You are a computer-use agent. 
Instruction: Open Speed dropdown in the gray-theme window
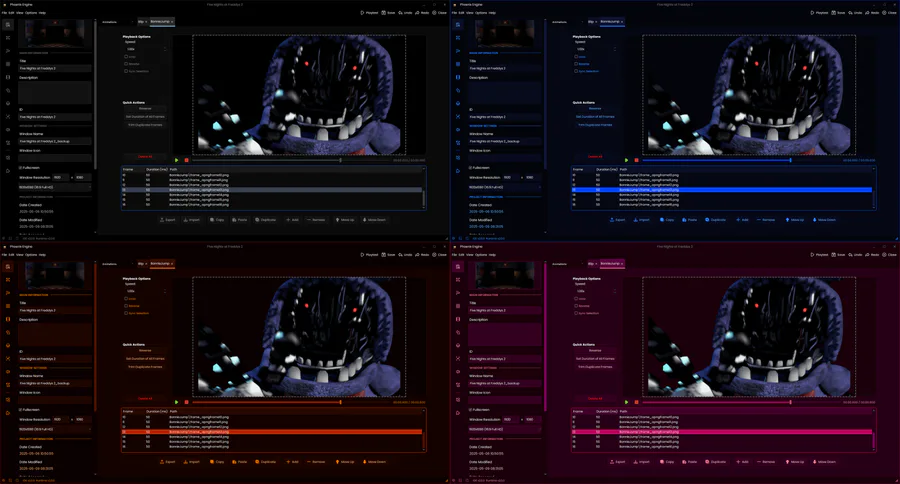[x=146, y=49]
